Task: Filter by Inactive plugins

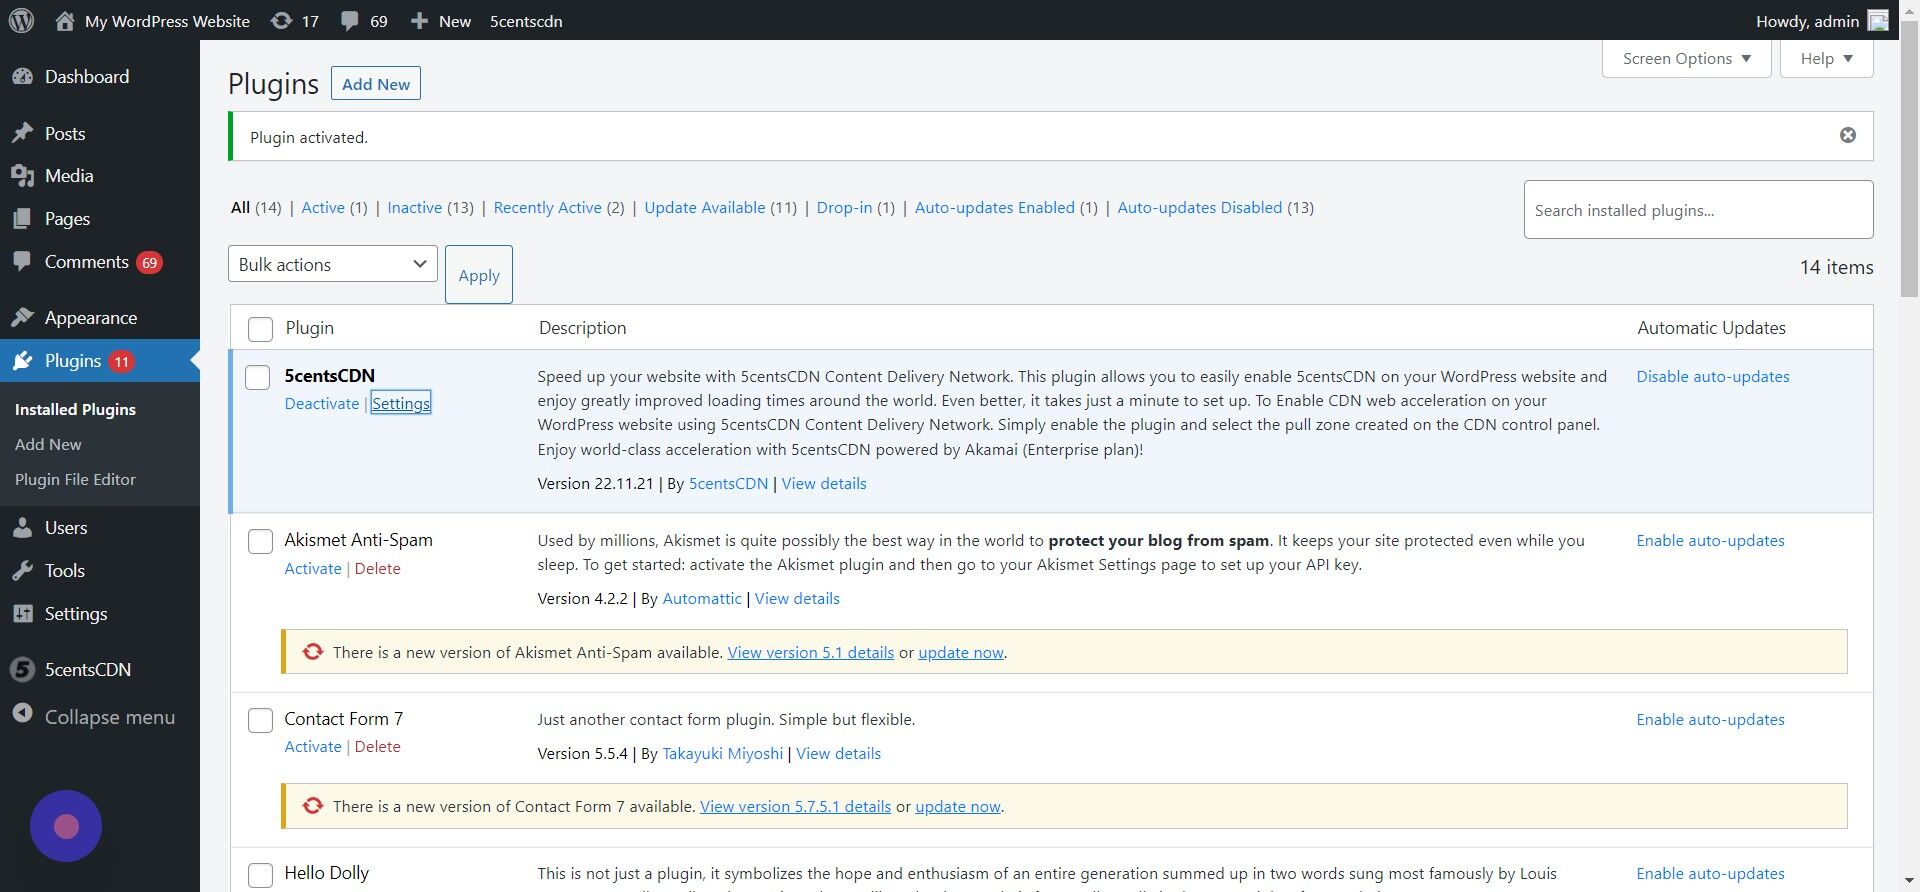Action: tap(414, 208)
